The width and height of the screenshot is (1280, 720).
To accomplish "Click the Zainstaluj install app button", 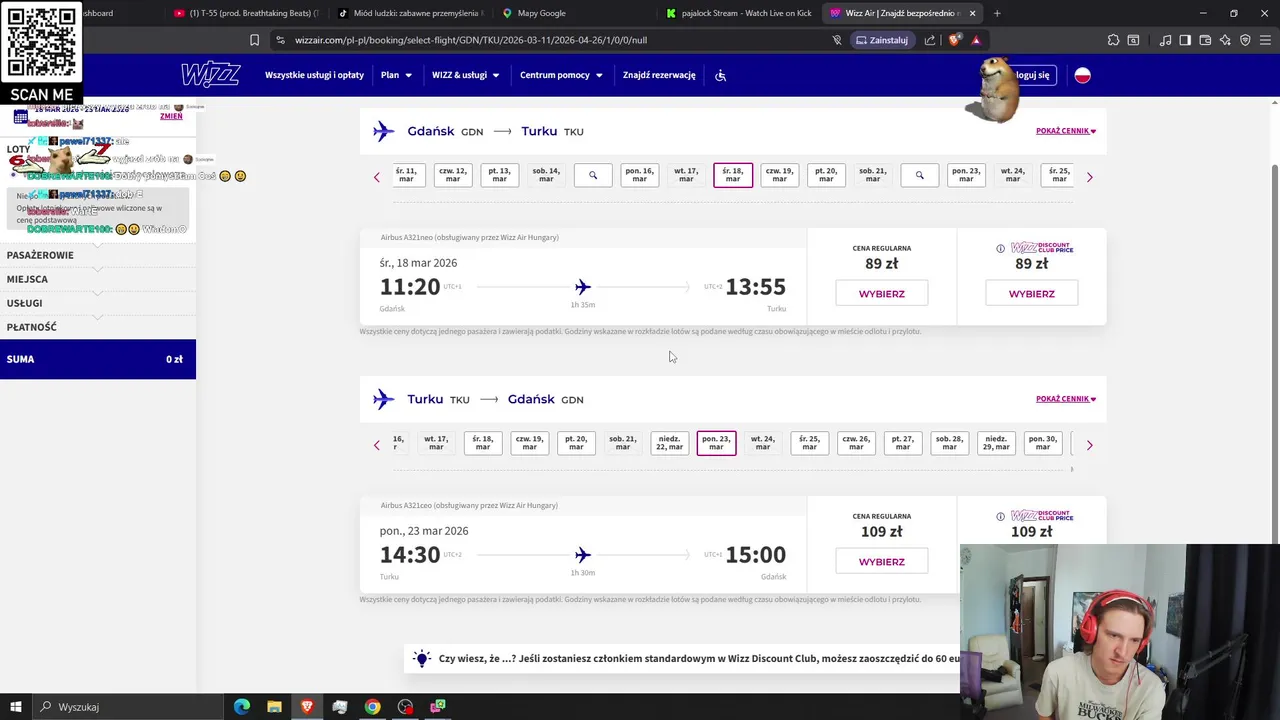I will coord(881,40).
